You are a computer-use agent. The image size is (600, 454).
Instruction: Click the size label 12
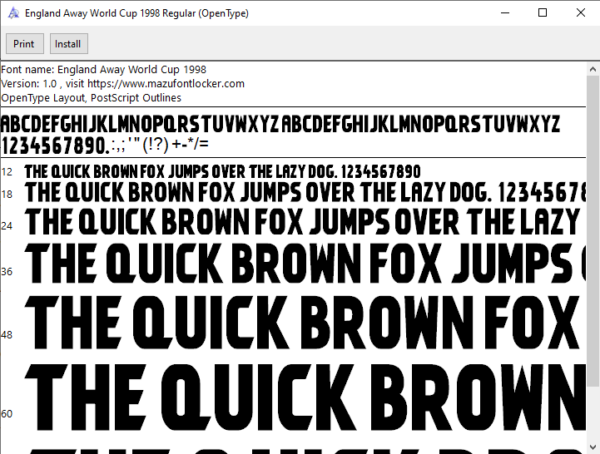pos(7,172)
